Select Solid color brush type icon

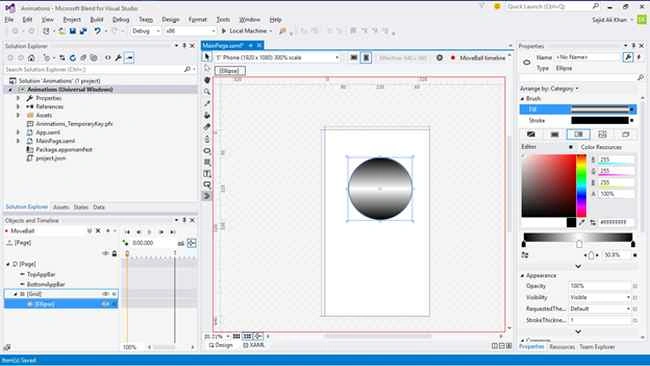tap(555, 134)
